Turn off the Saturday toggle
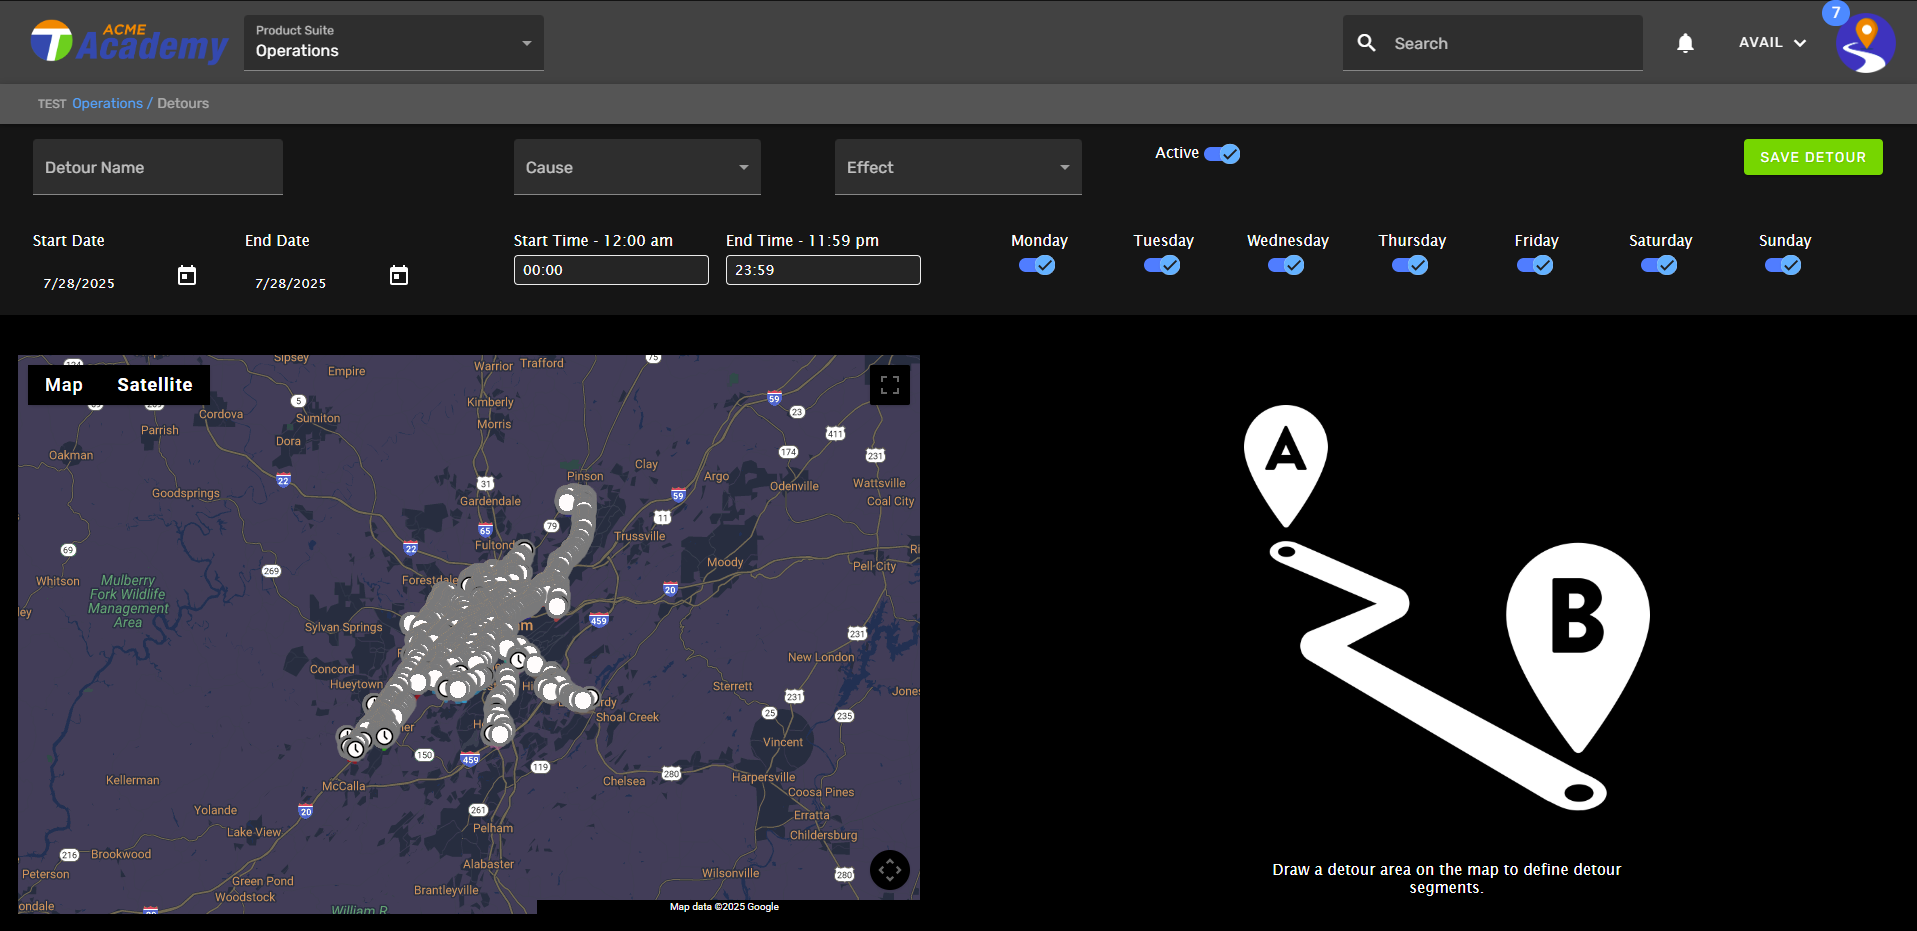The width and height of the screenshot is (1917, 931). coord(1659,266)
